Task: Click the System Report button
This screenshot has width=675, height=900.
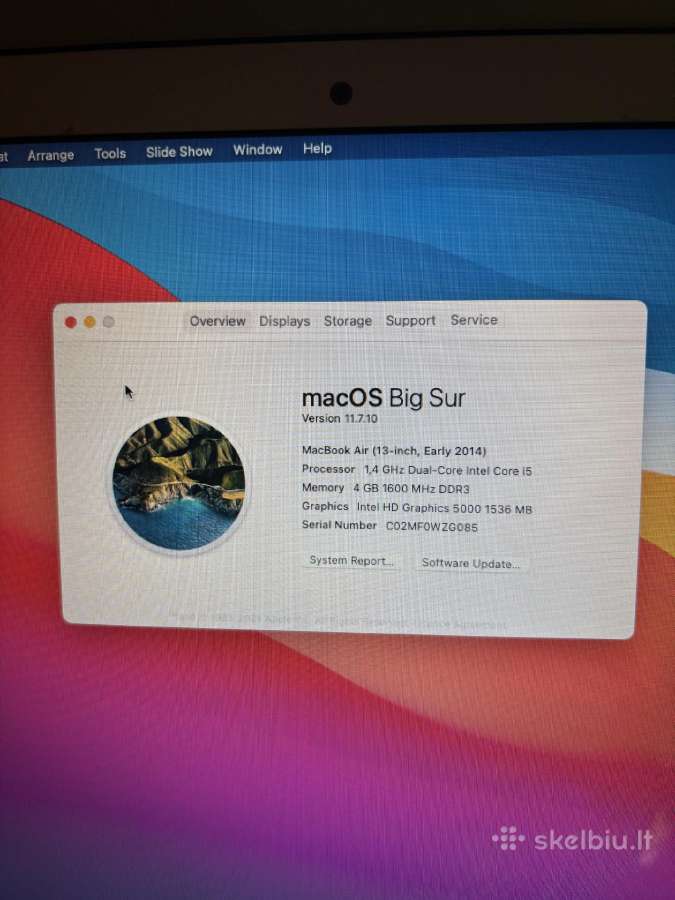Action: click(351, 561)
